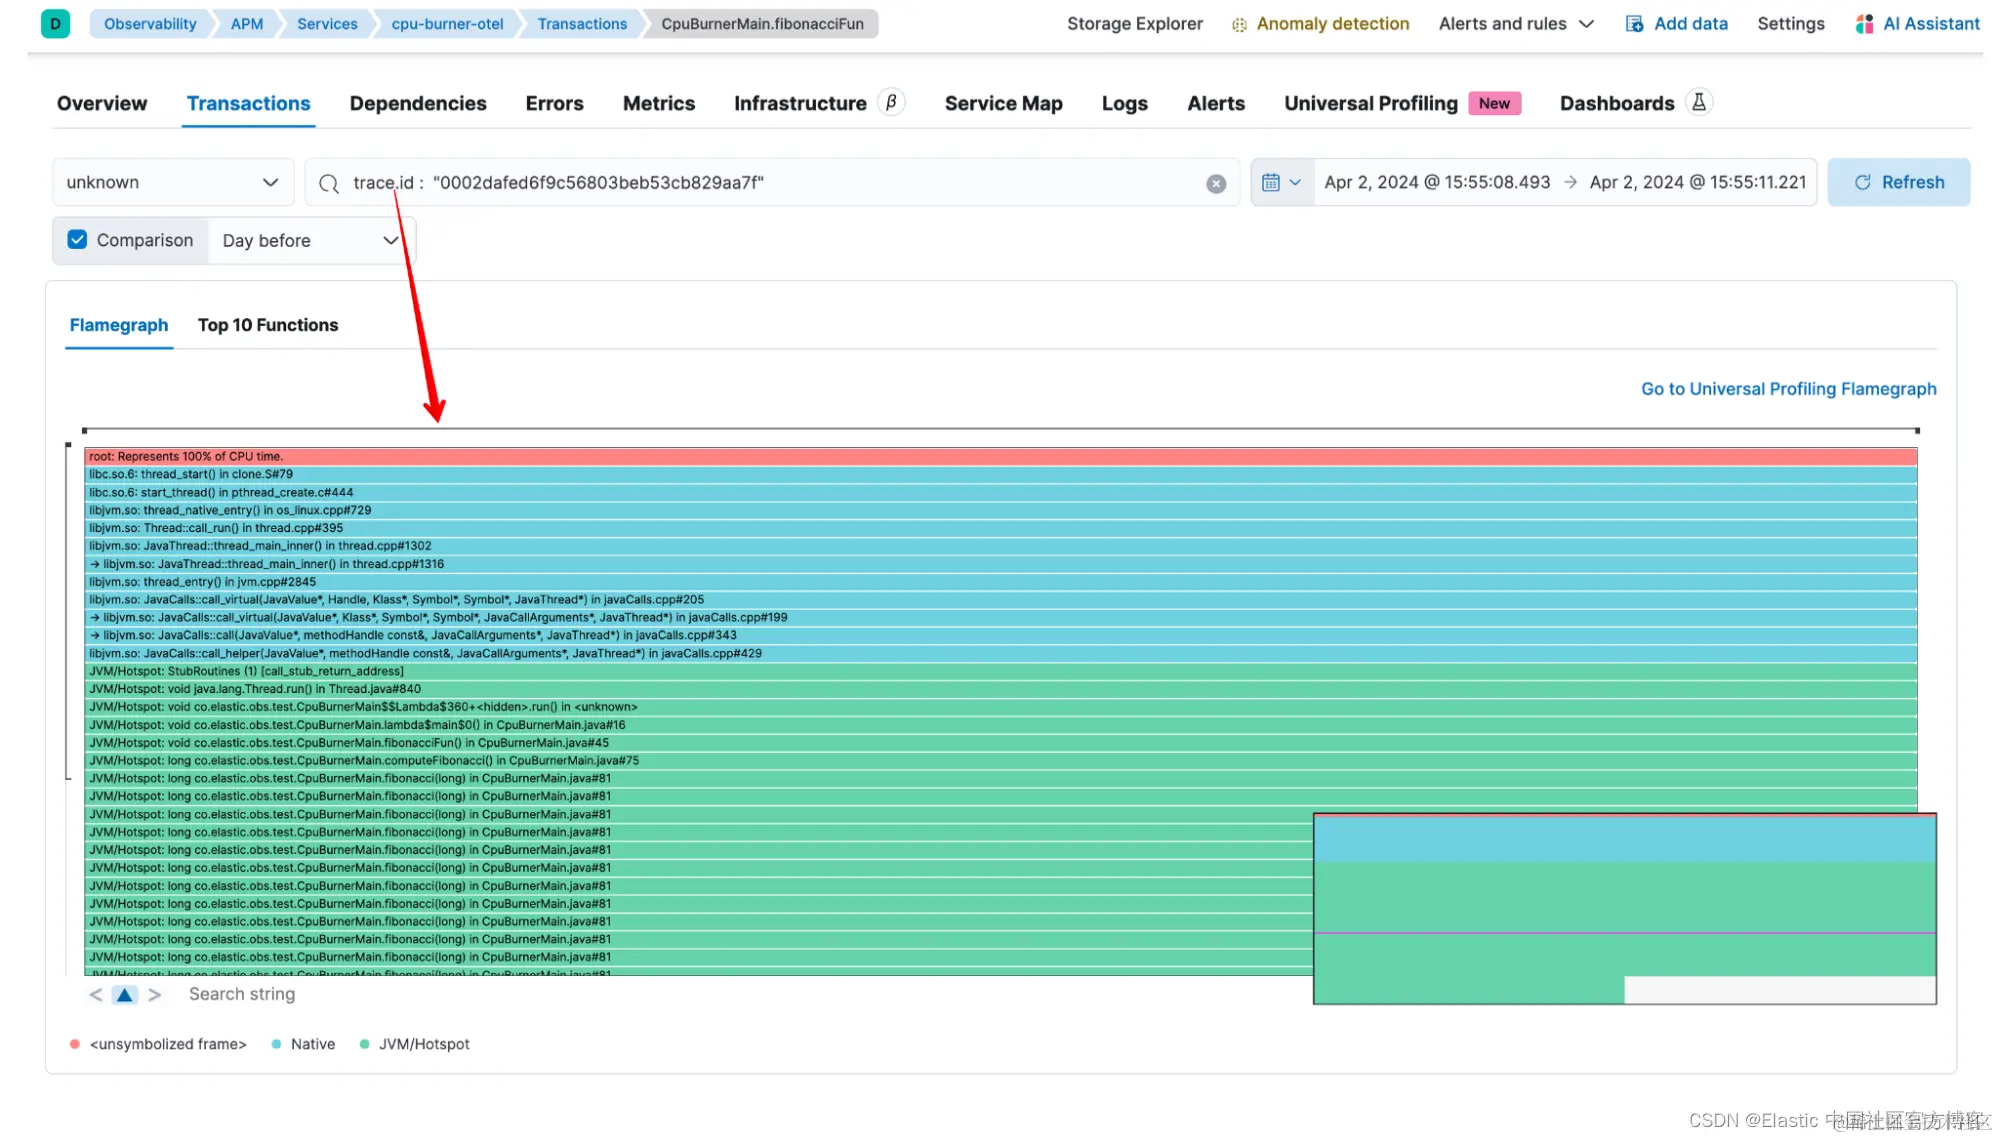Switch to the Top 10 Functions tab
1999x1139 pixels.
[x=268, y=325]
